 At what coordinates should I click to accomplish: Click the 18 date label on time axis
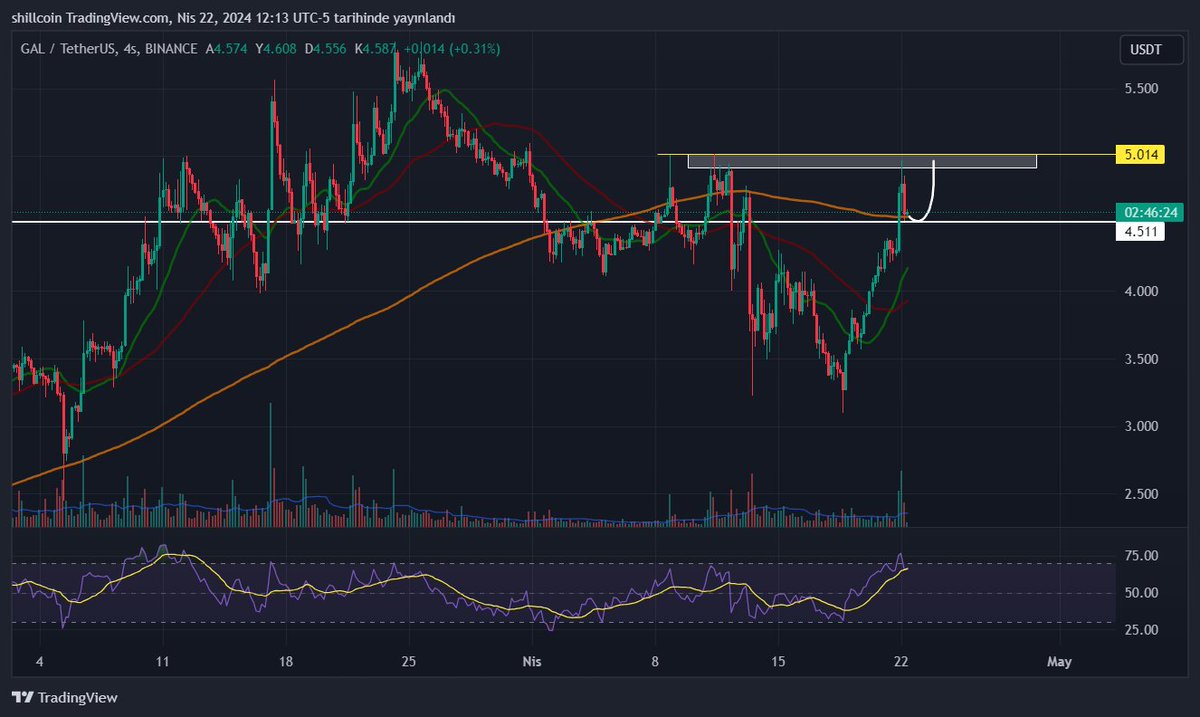(286, 662)
